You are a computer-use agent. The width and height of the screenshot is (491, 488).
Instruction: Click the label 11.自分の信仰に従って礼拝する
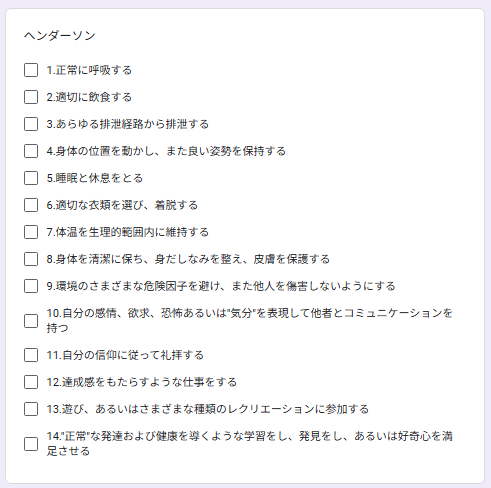pos(125,355)
